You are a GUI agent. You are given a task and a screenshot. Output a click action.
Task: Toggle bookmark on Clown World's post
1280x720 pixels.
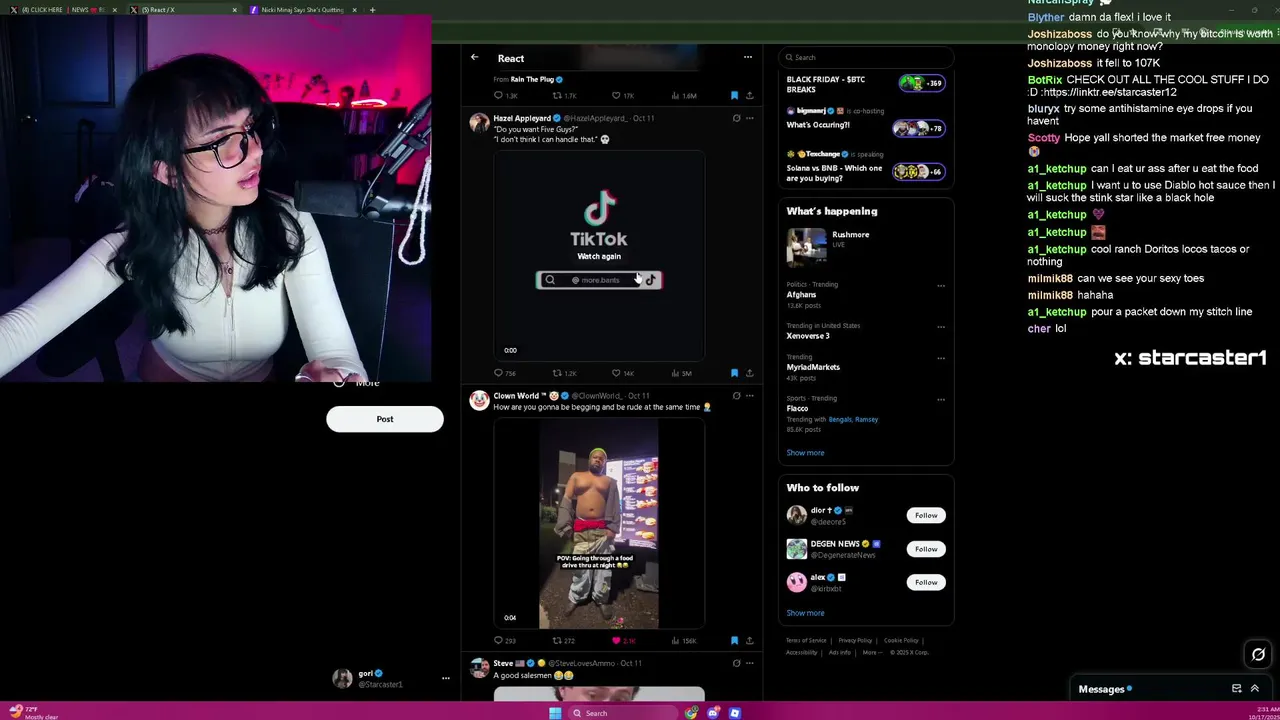click(x=734, y=640)
